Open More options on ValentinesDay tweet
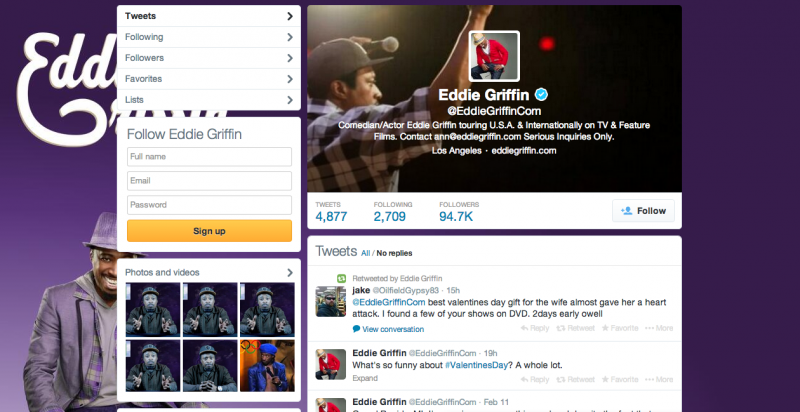 click(x=659, y=379)
